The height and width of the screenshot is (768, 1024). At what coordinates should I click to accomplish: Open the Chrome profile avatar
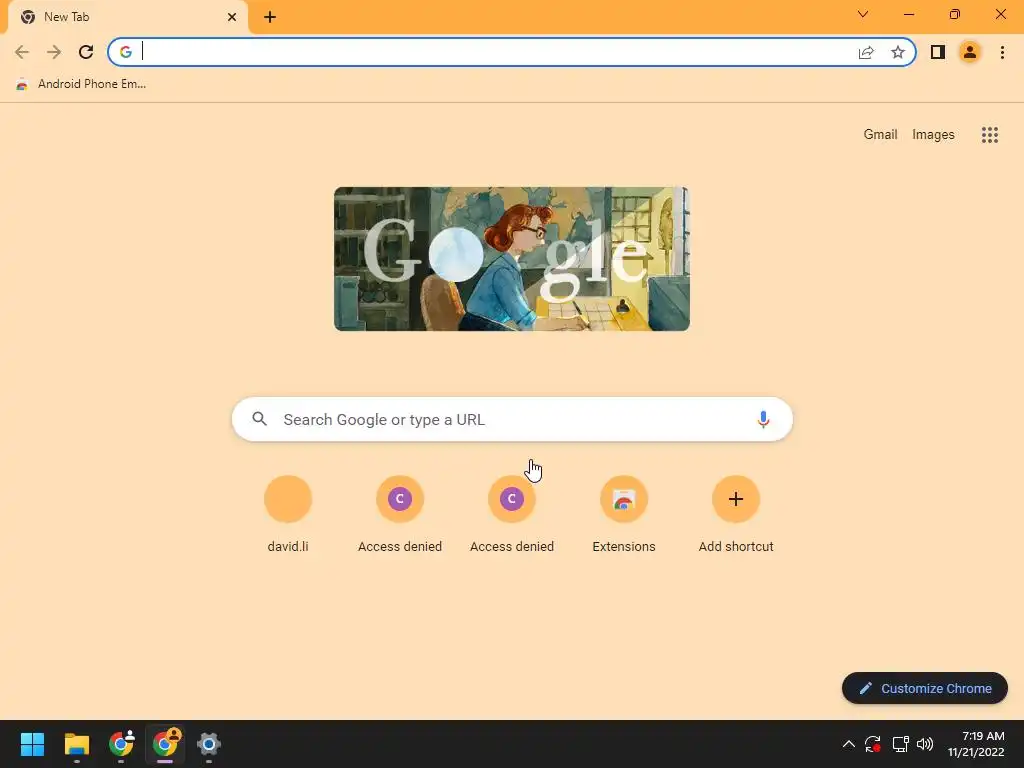tap(970, 52)
